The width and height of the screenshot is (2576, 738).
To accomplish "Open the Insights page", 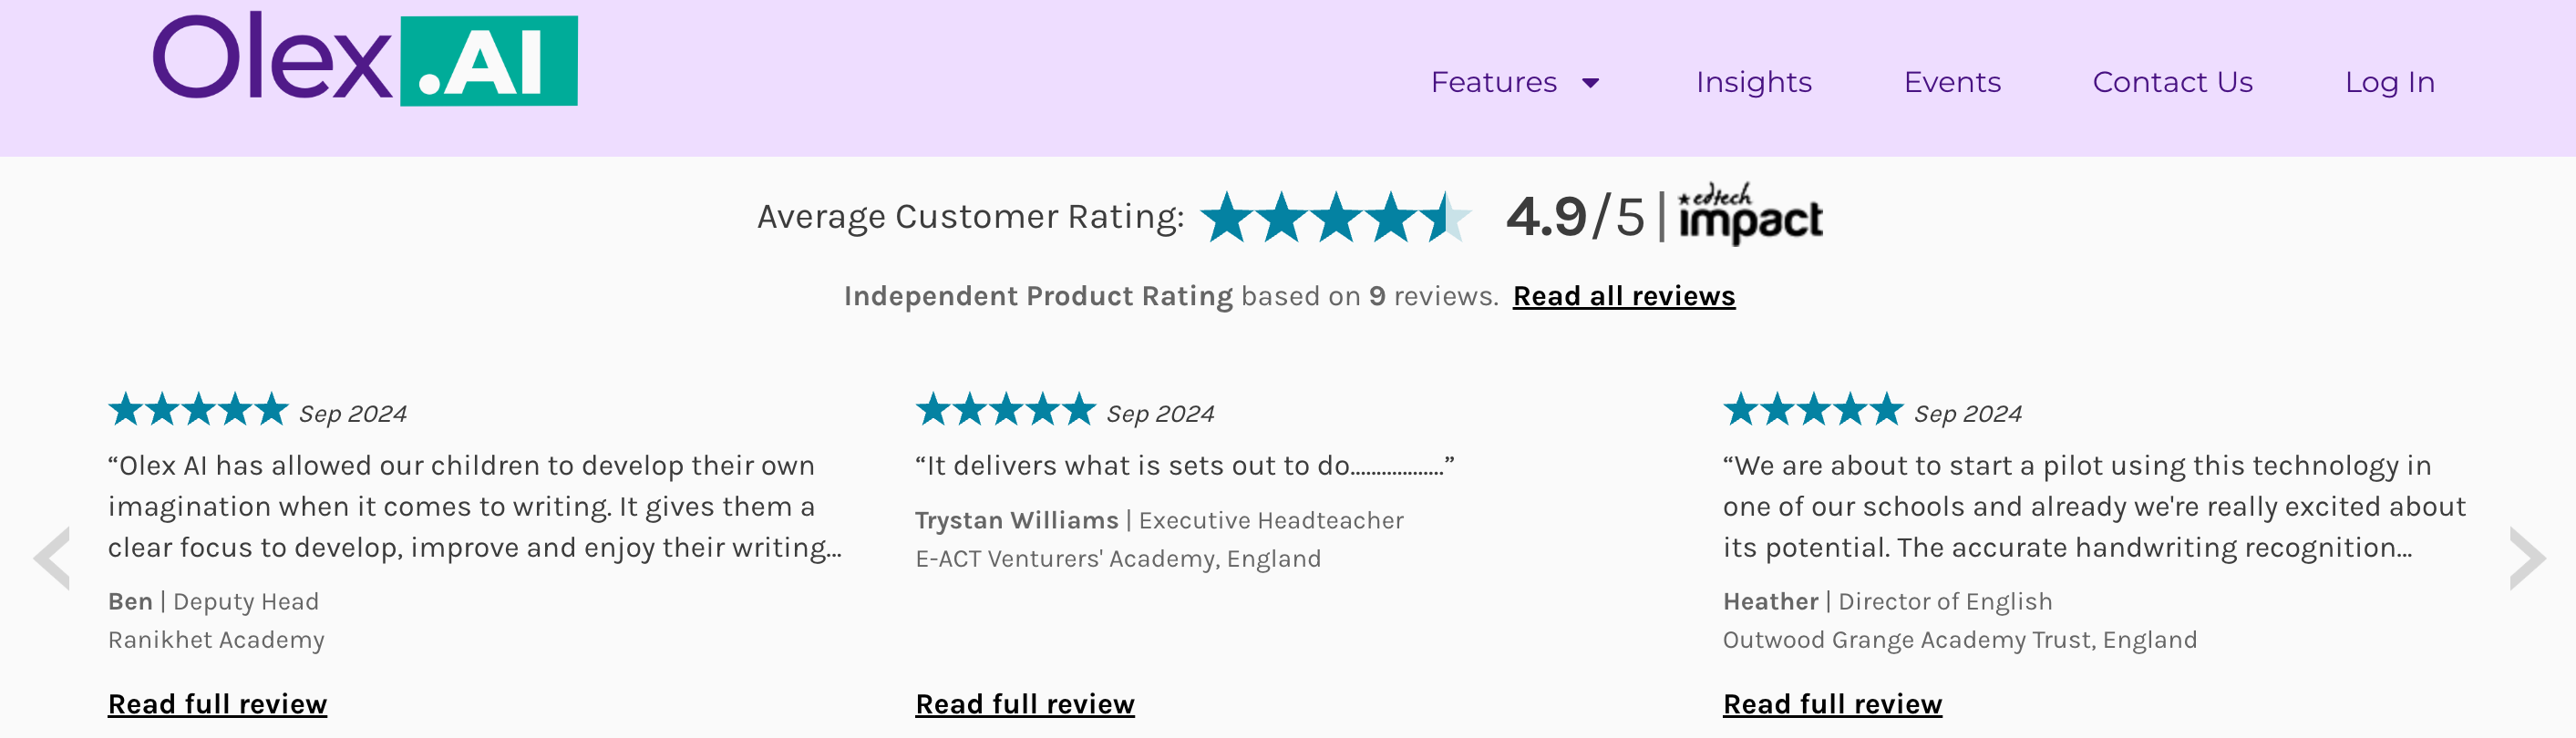I will click(x=1754, y=82).
